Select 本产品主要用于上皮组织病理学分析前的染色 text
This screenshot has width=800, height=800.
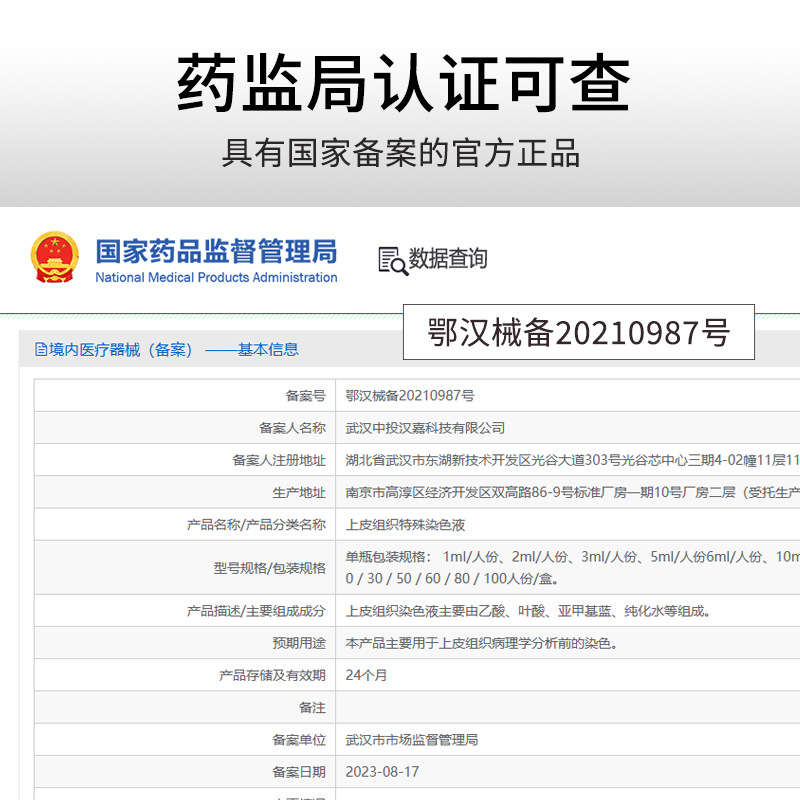(482, 643)
